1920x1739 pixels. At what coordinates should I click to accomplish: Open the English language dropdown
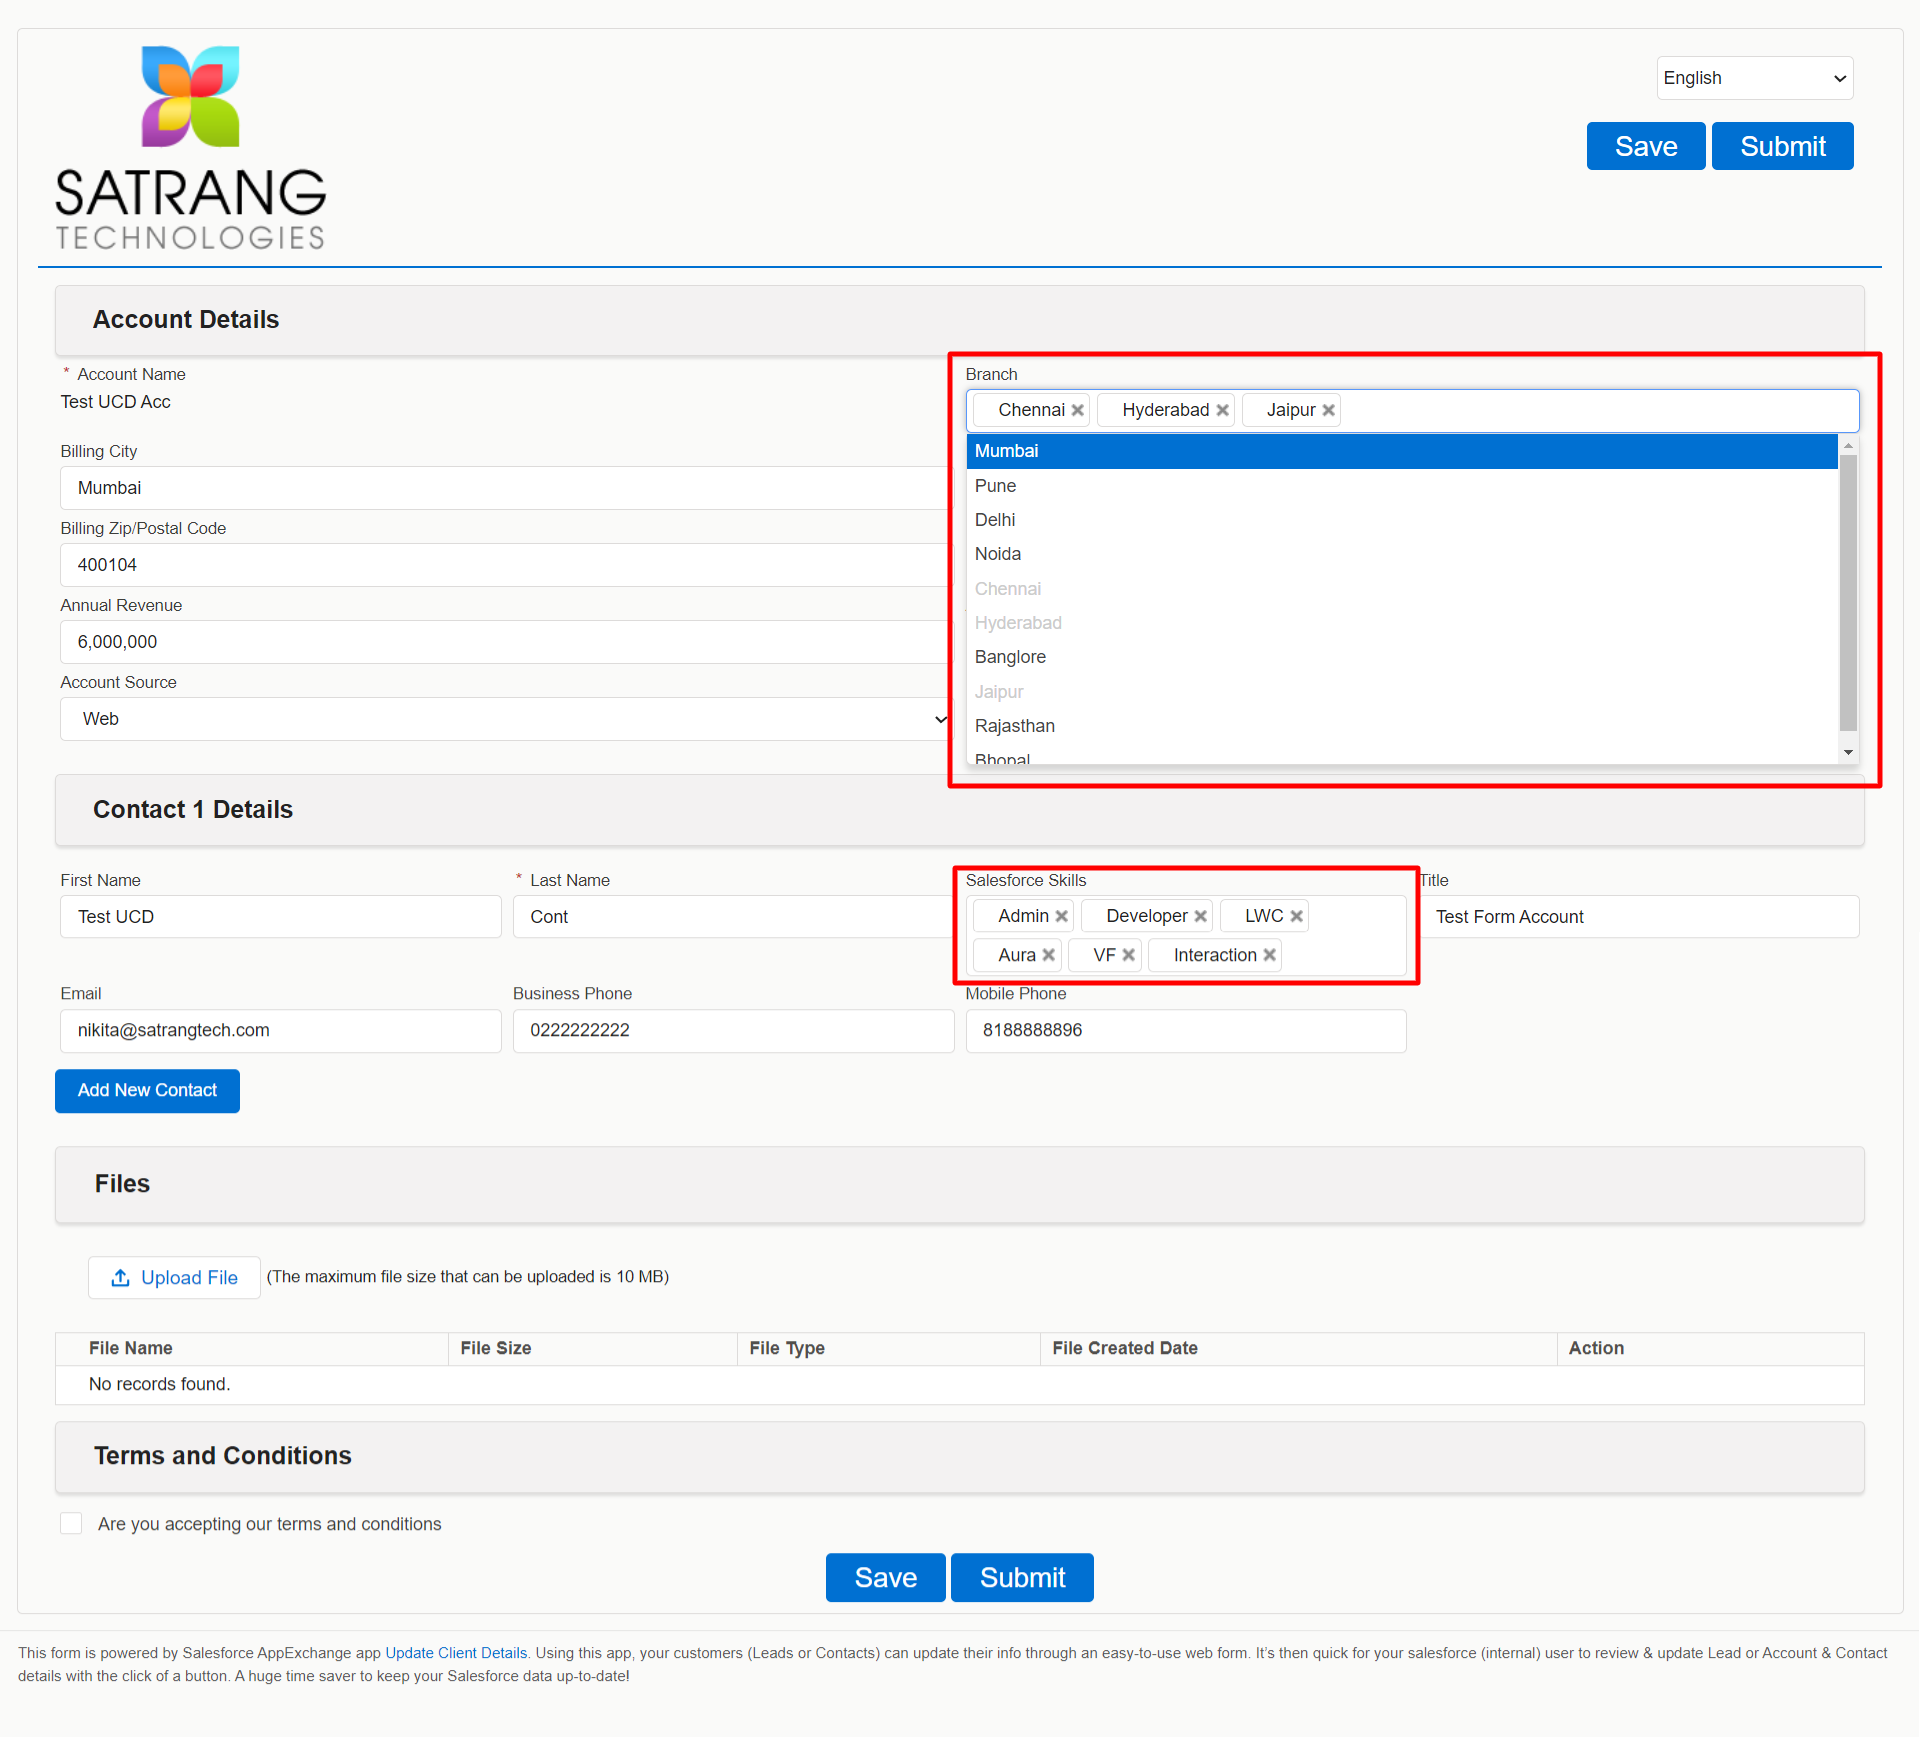[x=1754, y=78]
